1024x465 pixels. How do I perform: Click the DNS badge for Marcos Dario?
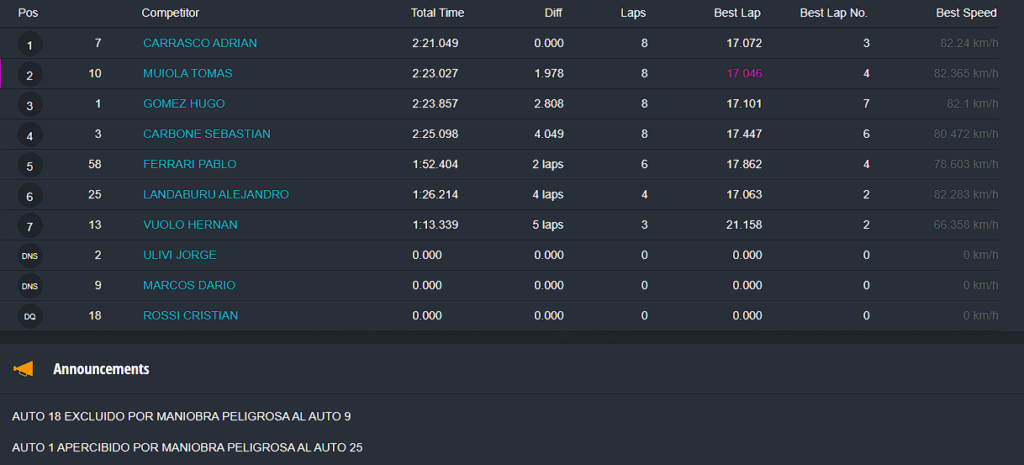tap(30, 286)
